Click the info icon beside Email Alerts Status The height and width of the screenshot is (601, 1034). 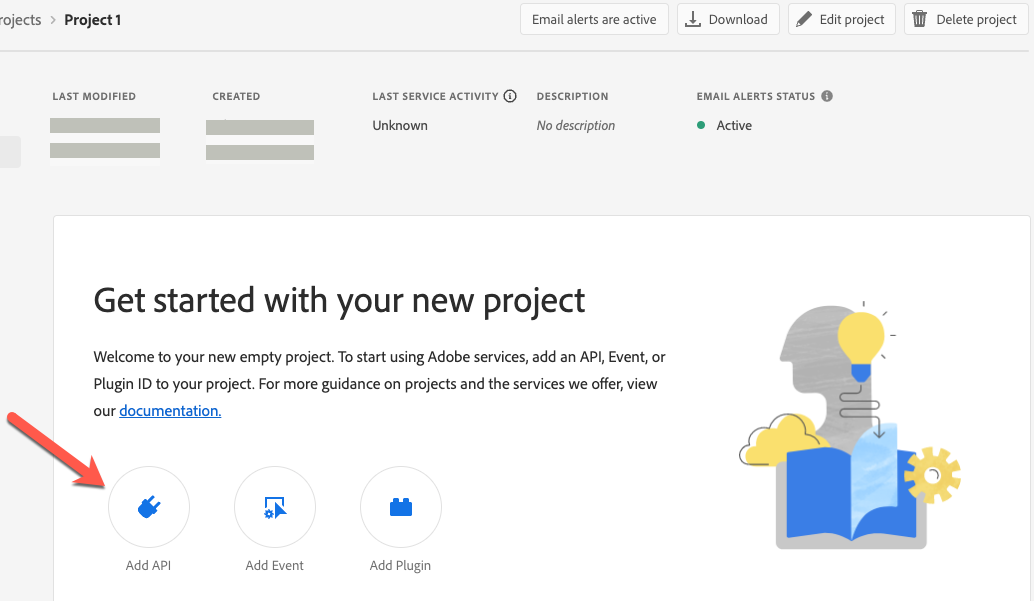coord(826,95)
